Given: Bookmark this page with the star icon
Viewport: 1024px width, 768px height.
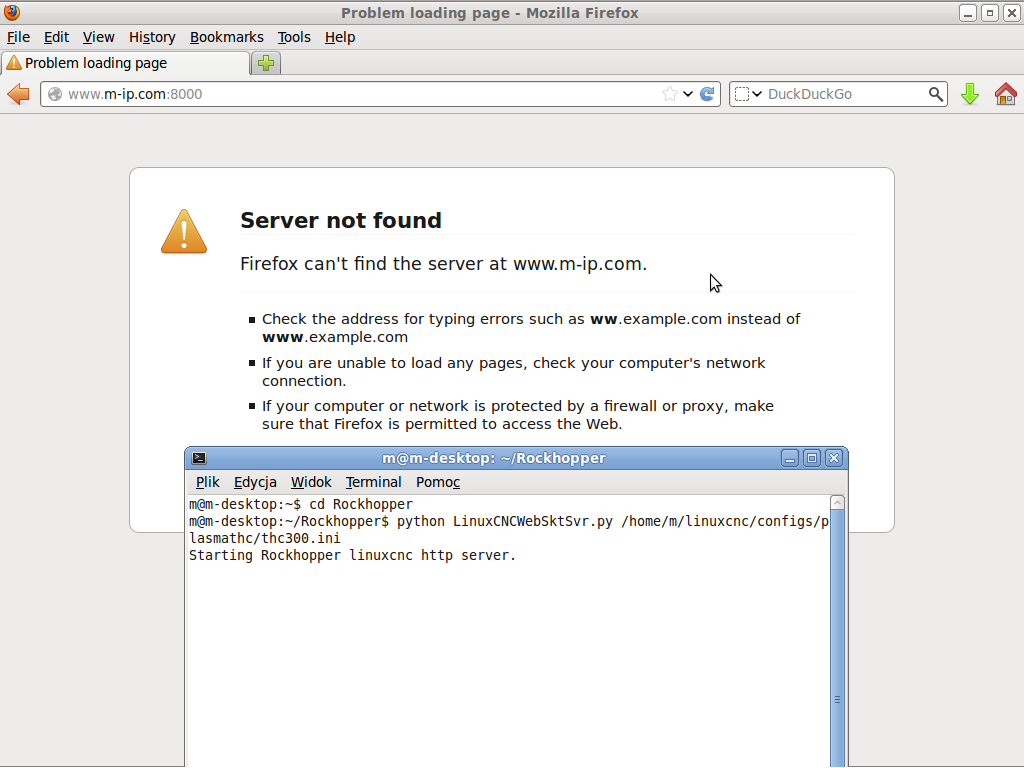Looking at the screenshot, I should coord(669,94).
